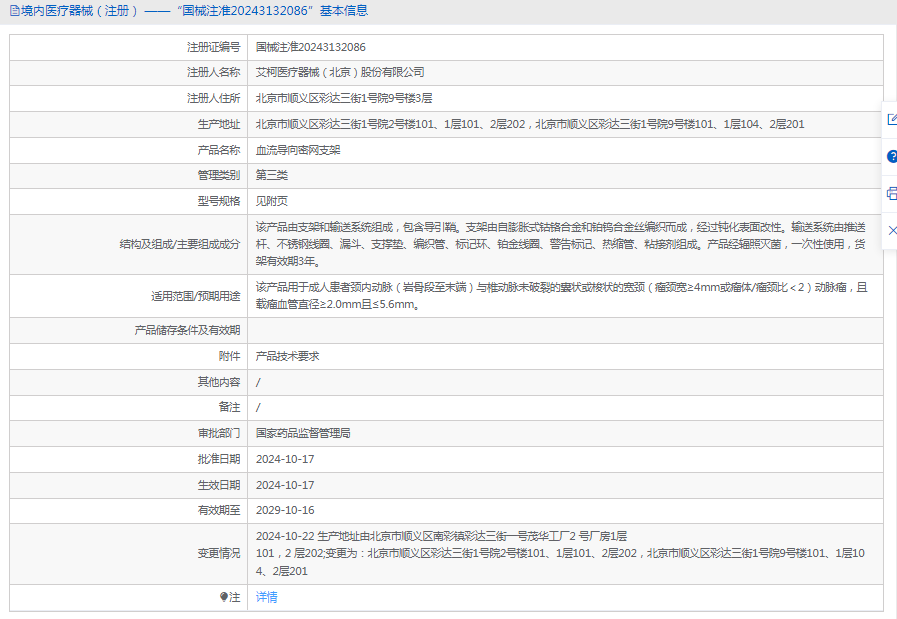
Task: Click the 管理类别 row label
Action: (219, 176)
